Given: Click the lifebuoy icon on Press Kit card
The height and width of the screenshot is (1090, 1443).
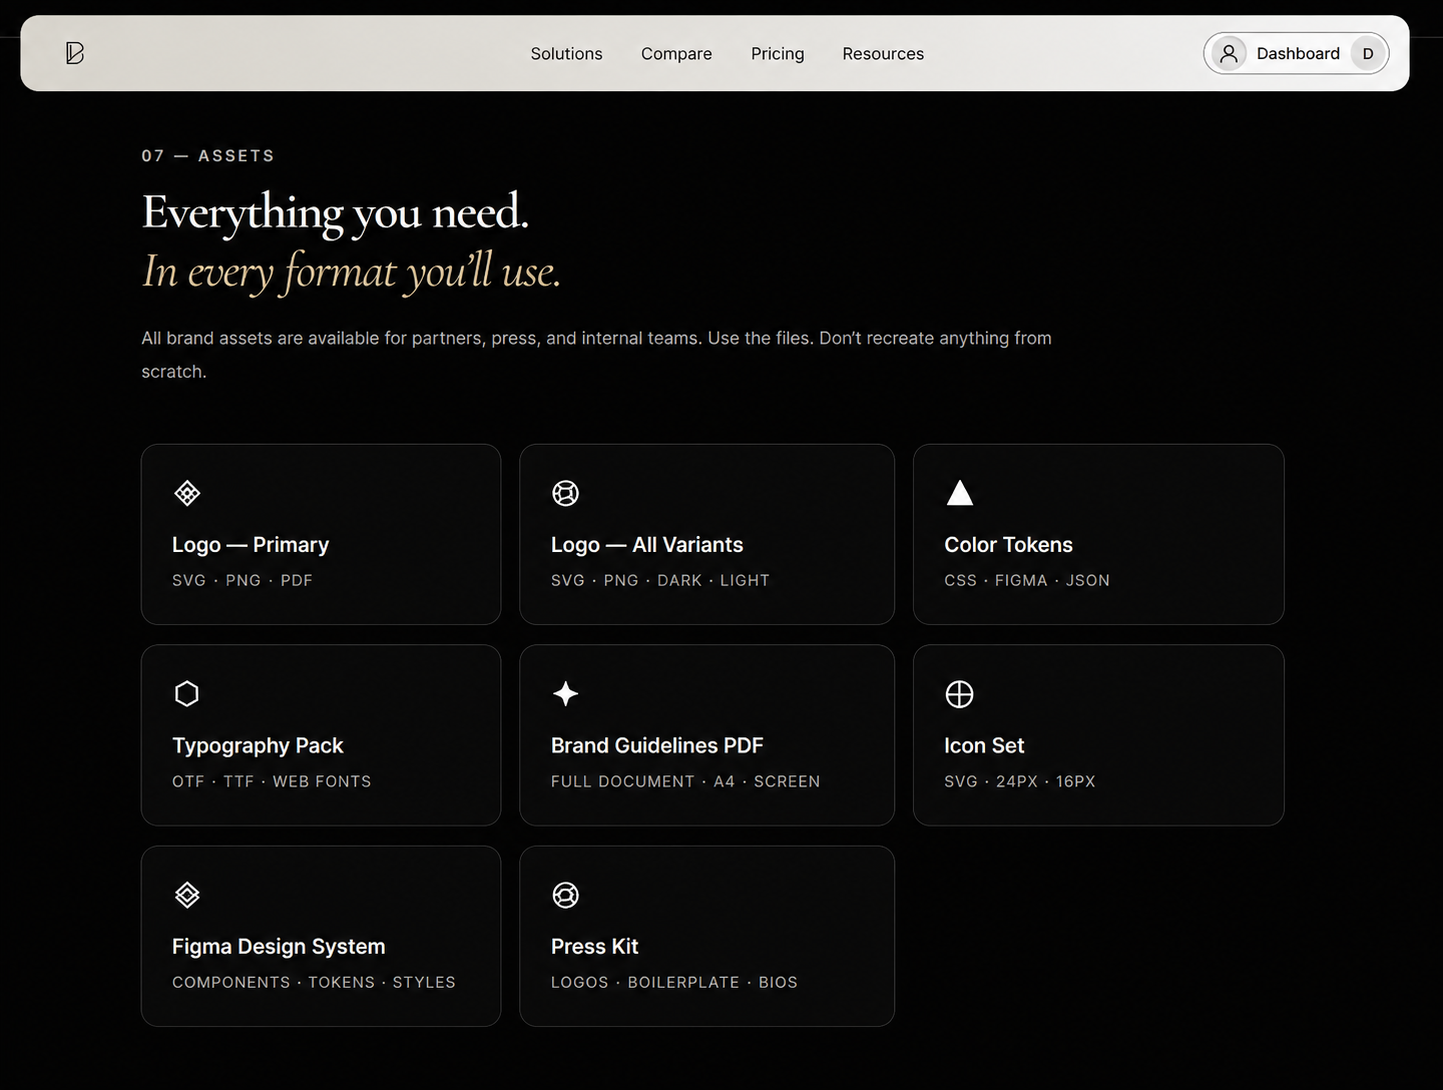Looking at the screenshot, I should (566, 895).
